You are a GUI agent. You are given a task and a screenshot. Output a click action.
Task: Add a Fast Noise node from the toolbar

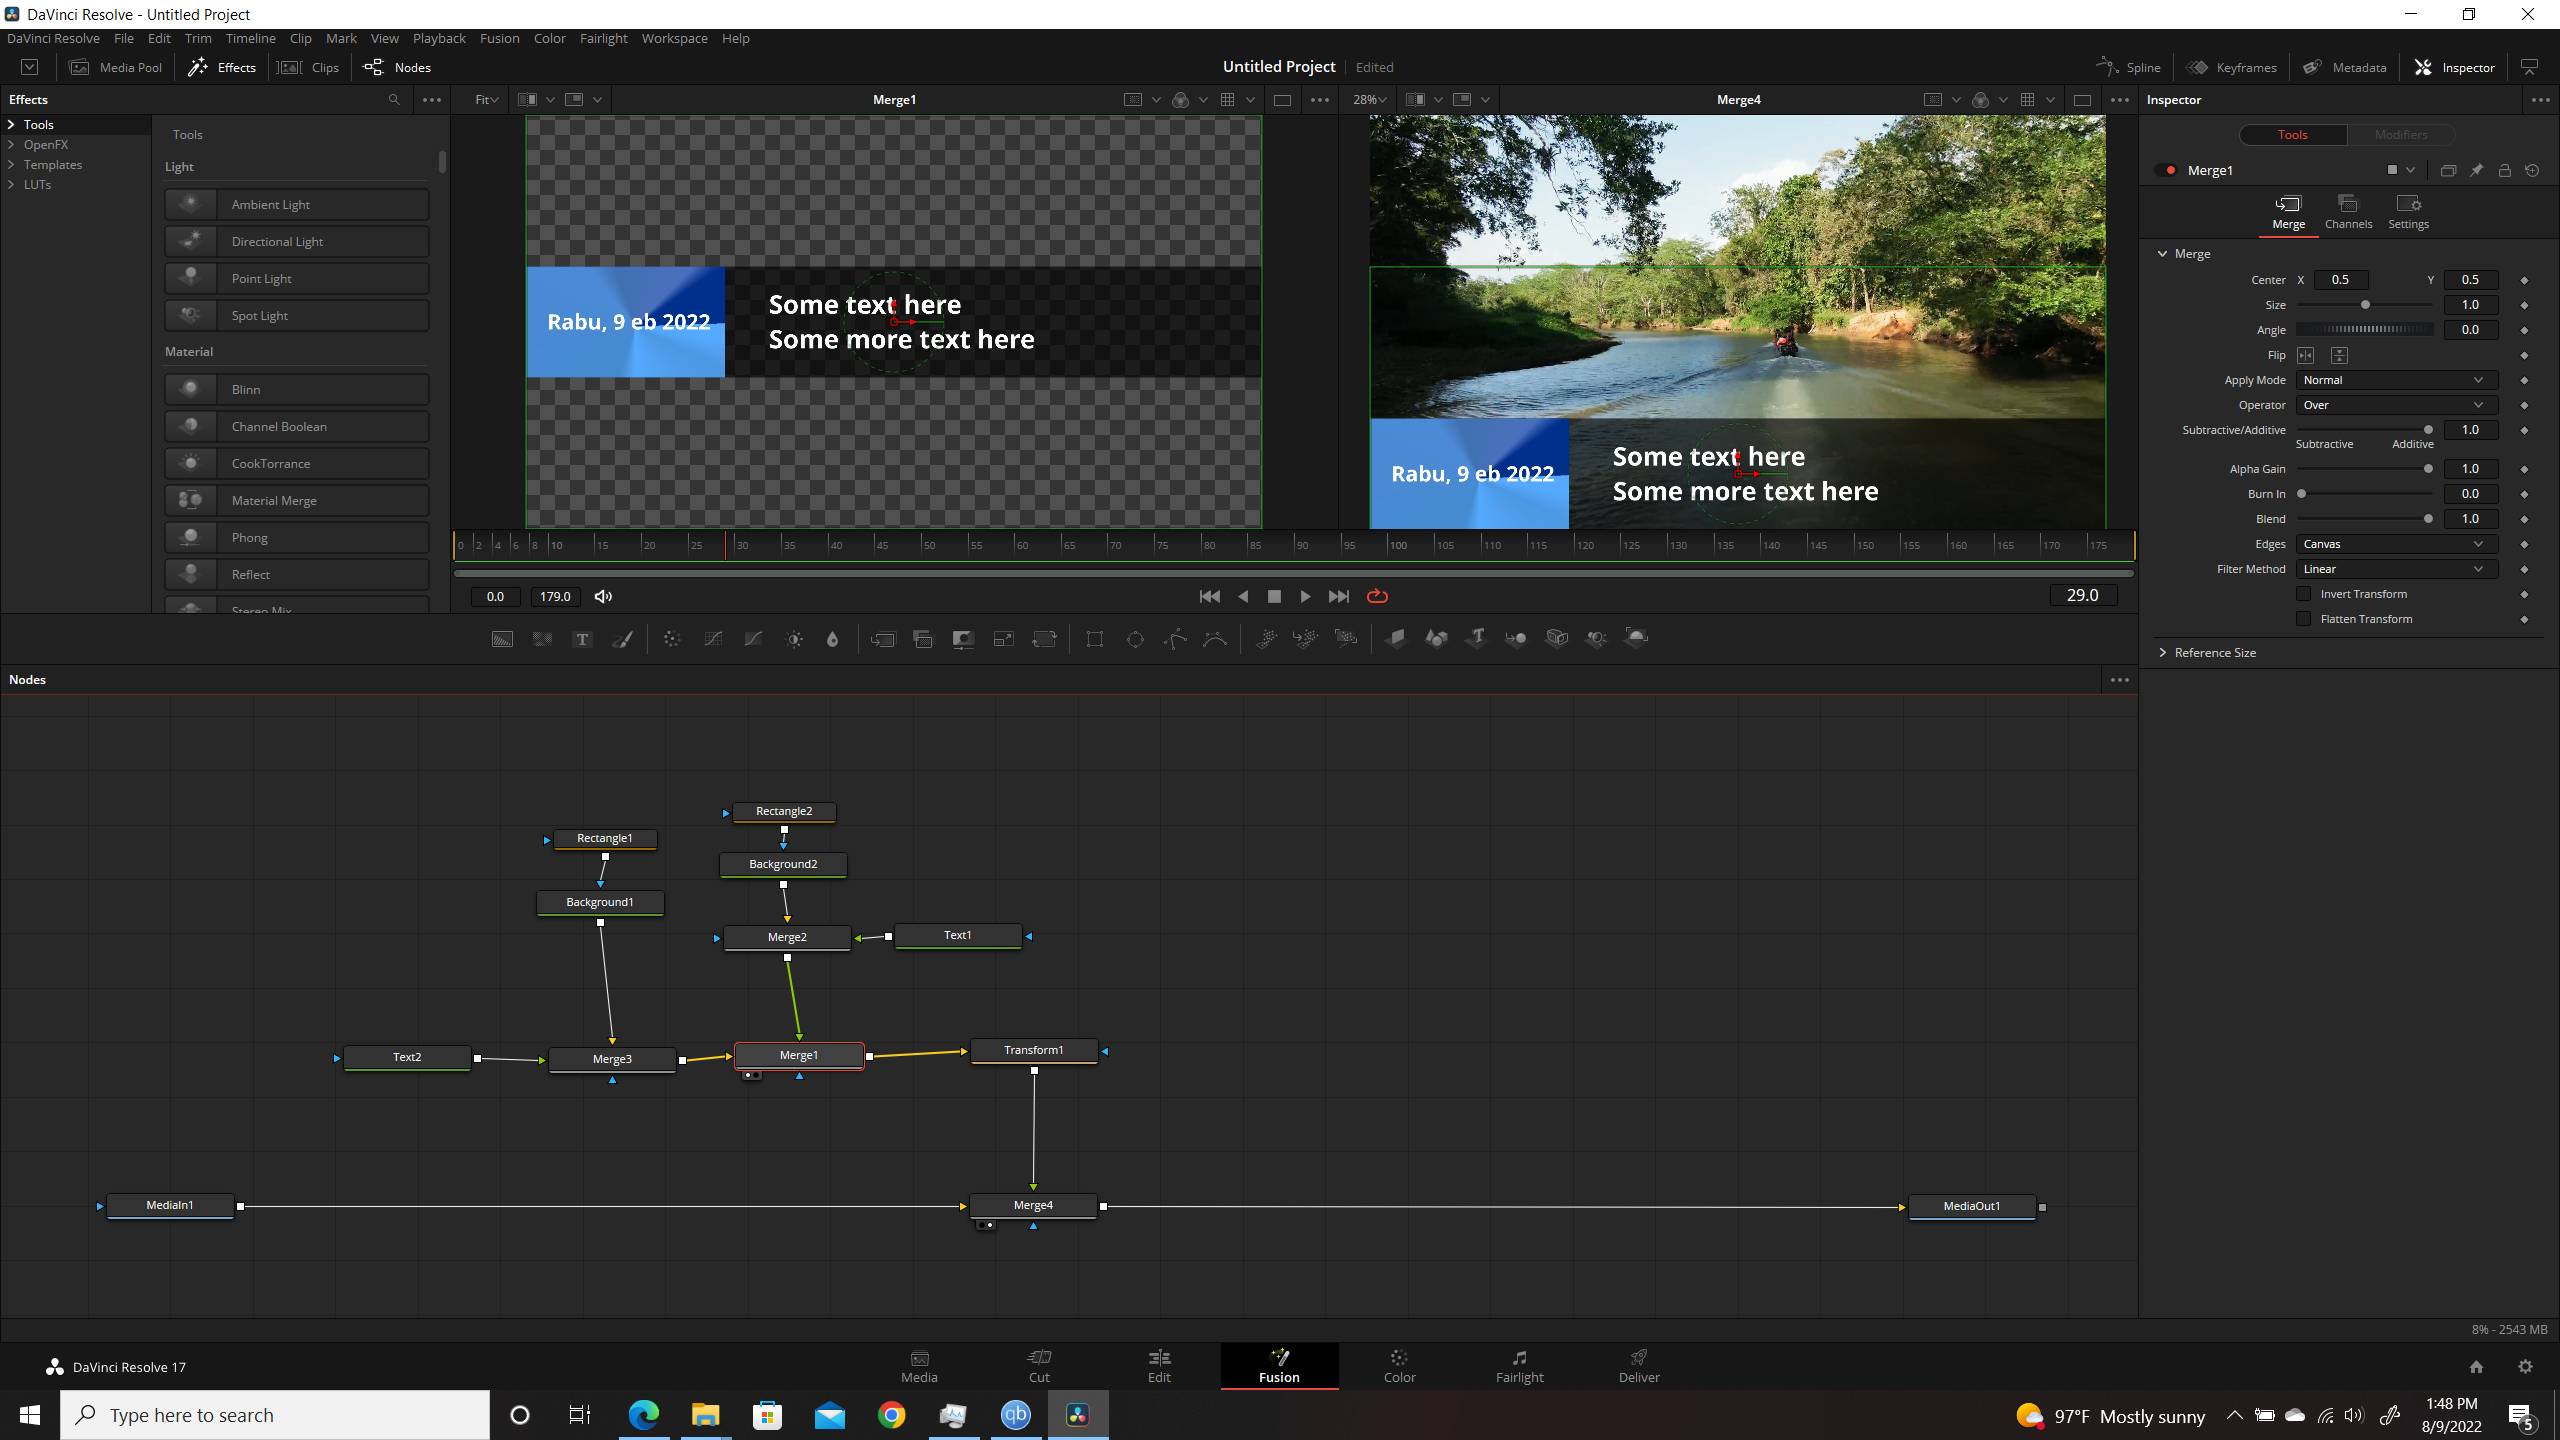coord(542,639)
